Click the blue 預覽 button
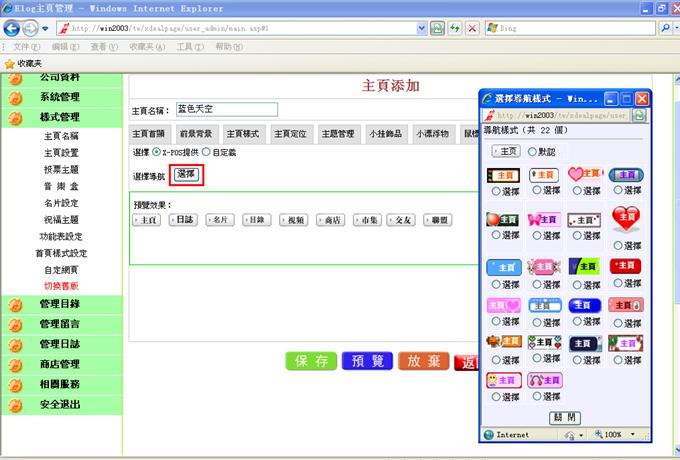The image size is (680, 460). (367, 362)
